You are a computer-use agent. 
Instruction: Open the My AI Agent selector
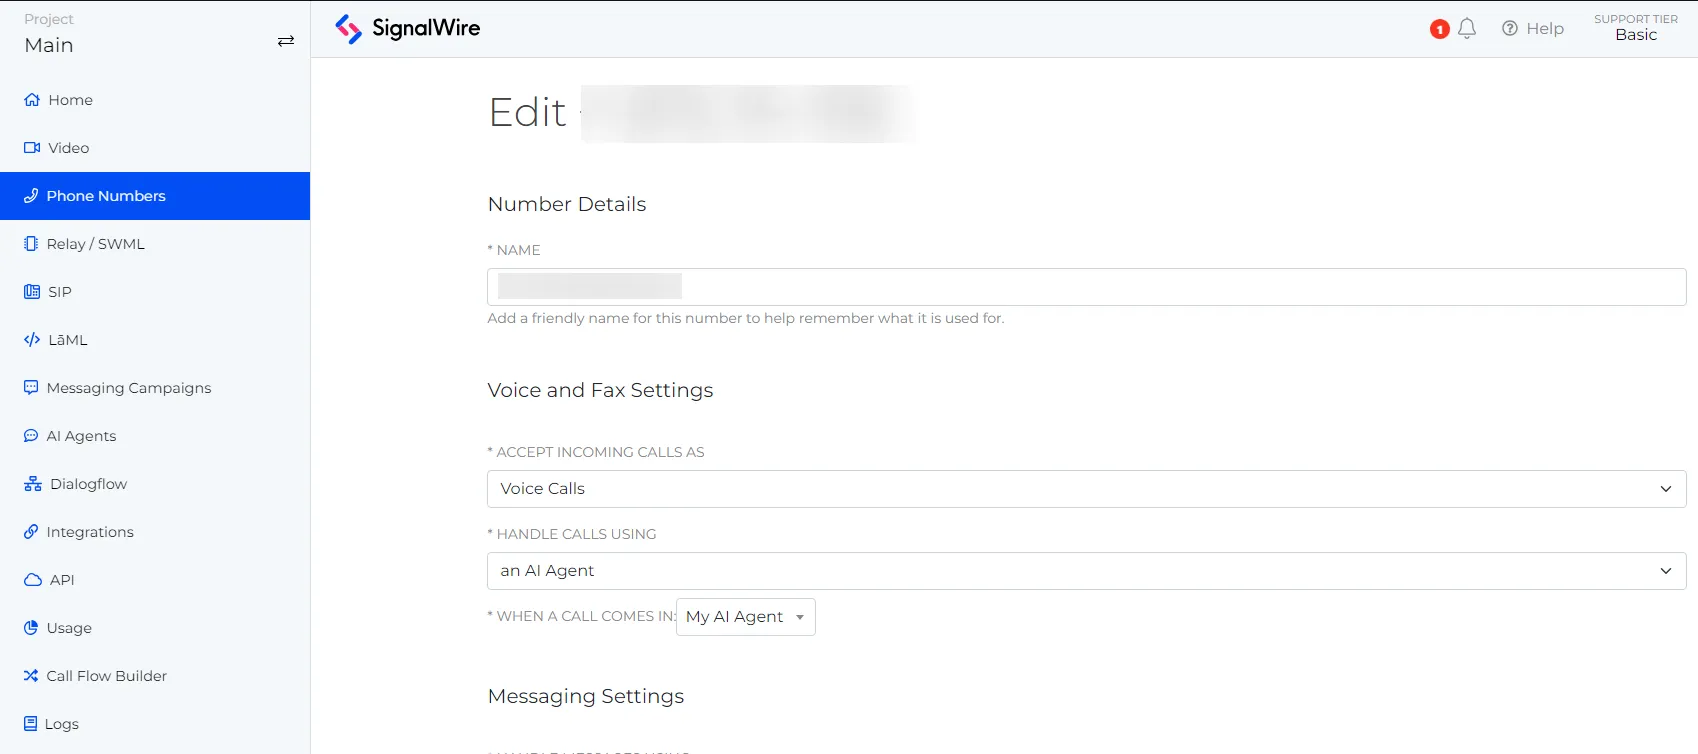click(x=745, y=617)
